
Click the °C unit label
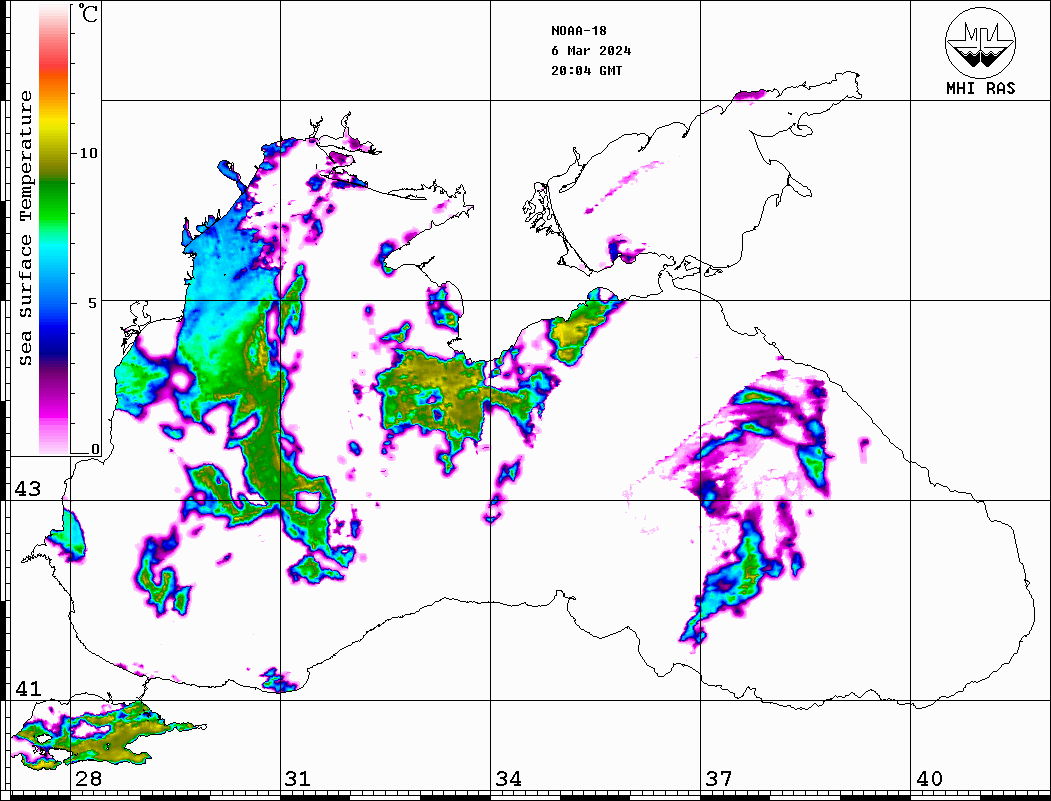pos(88,13)
